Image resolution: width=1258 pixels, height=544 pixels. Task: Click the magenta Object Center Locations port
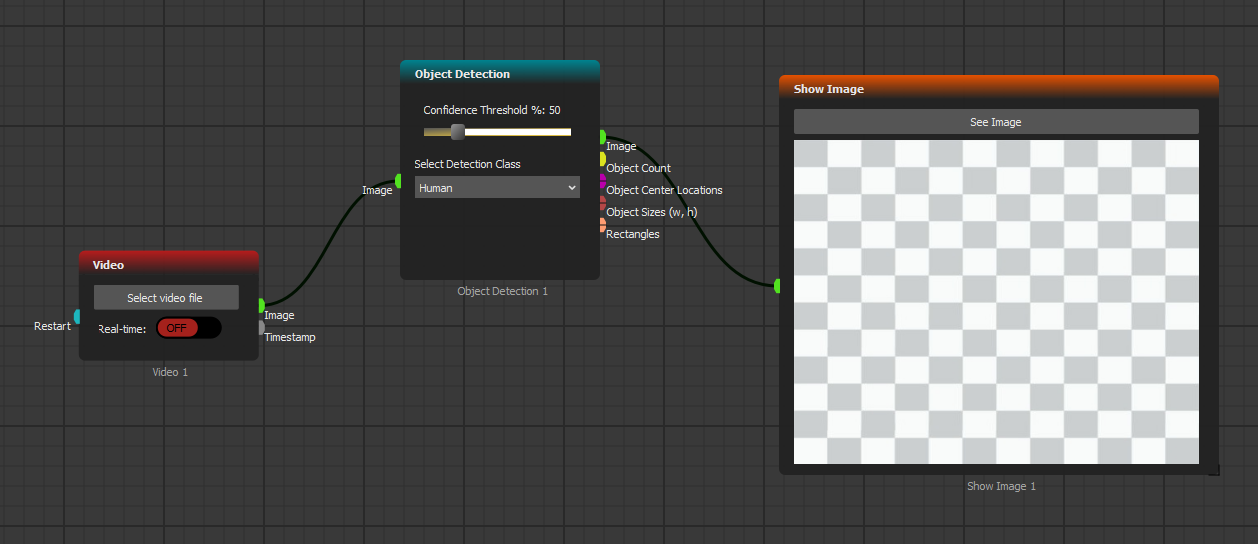(x=602, y=181)
